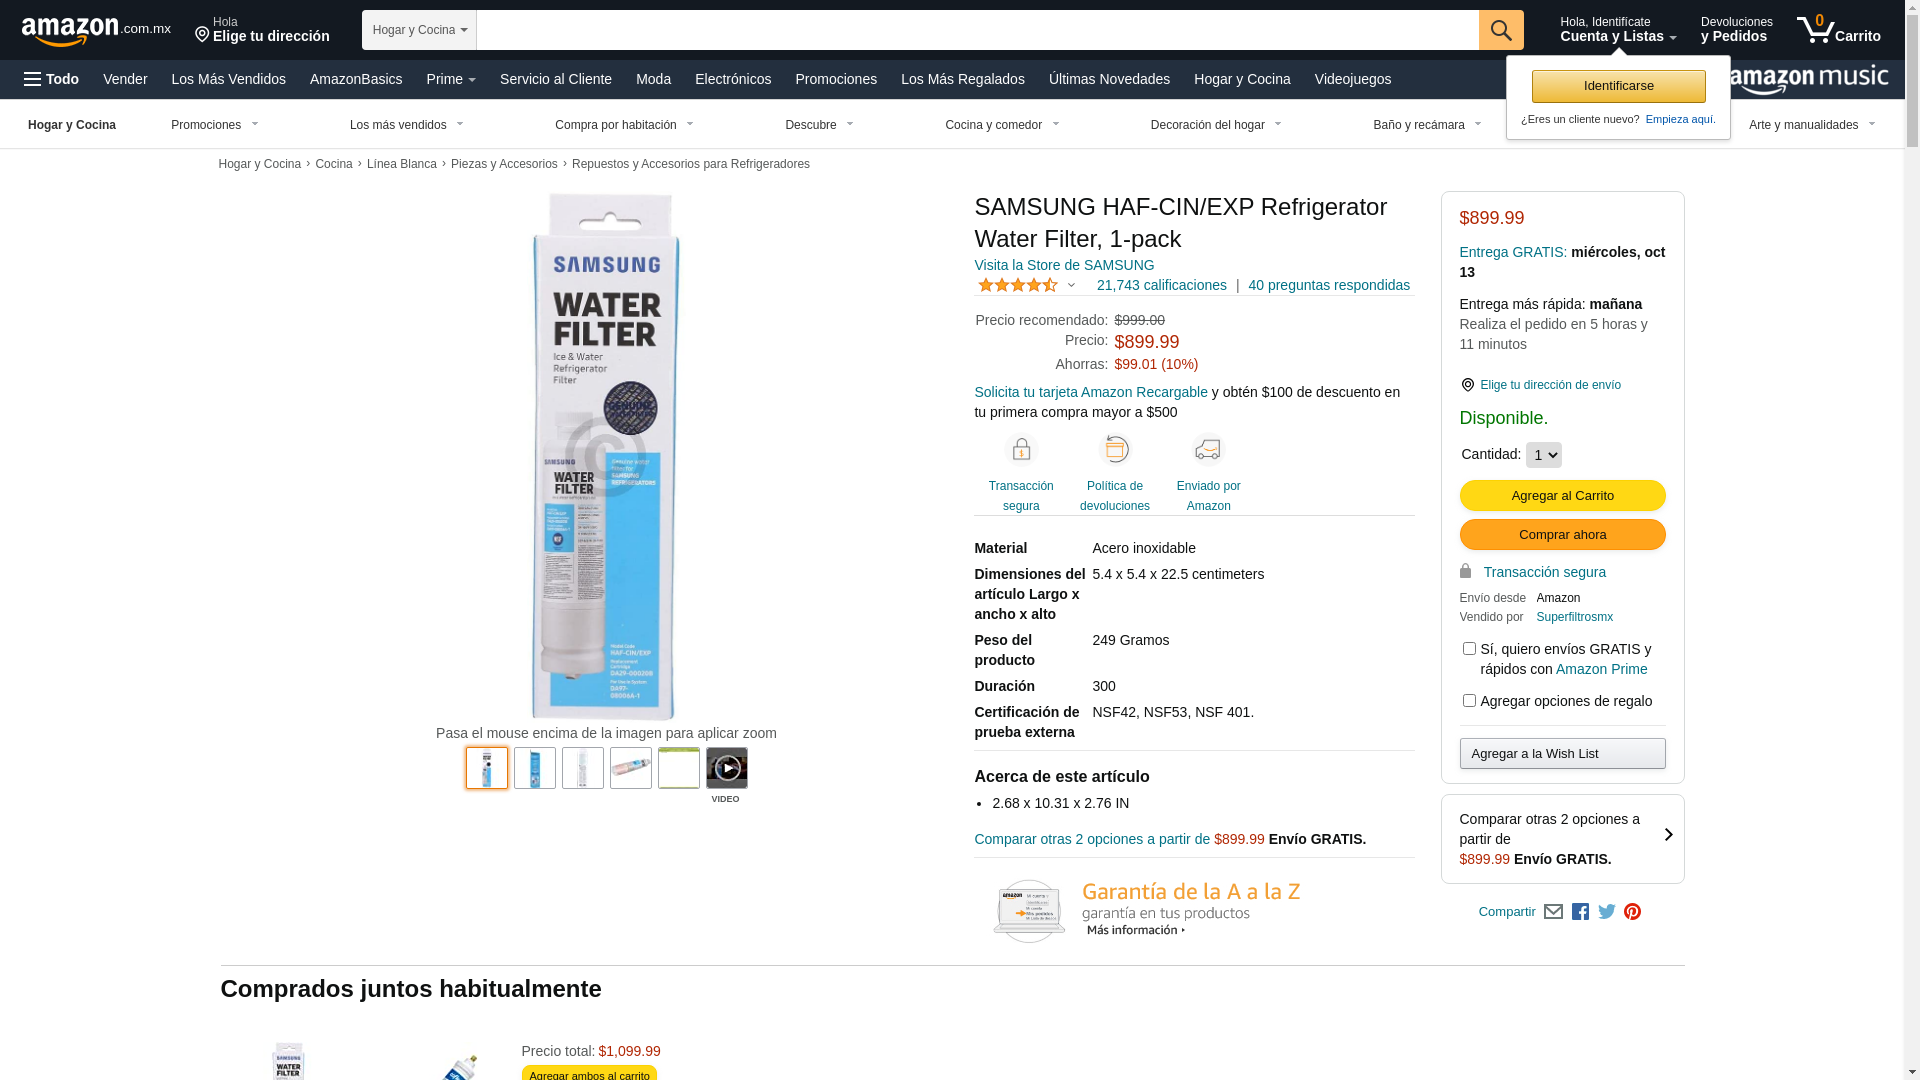Open Cocina y comedor submenu
The height and width of the screenshot is (1080, 1920).
click(1003, 125)
